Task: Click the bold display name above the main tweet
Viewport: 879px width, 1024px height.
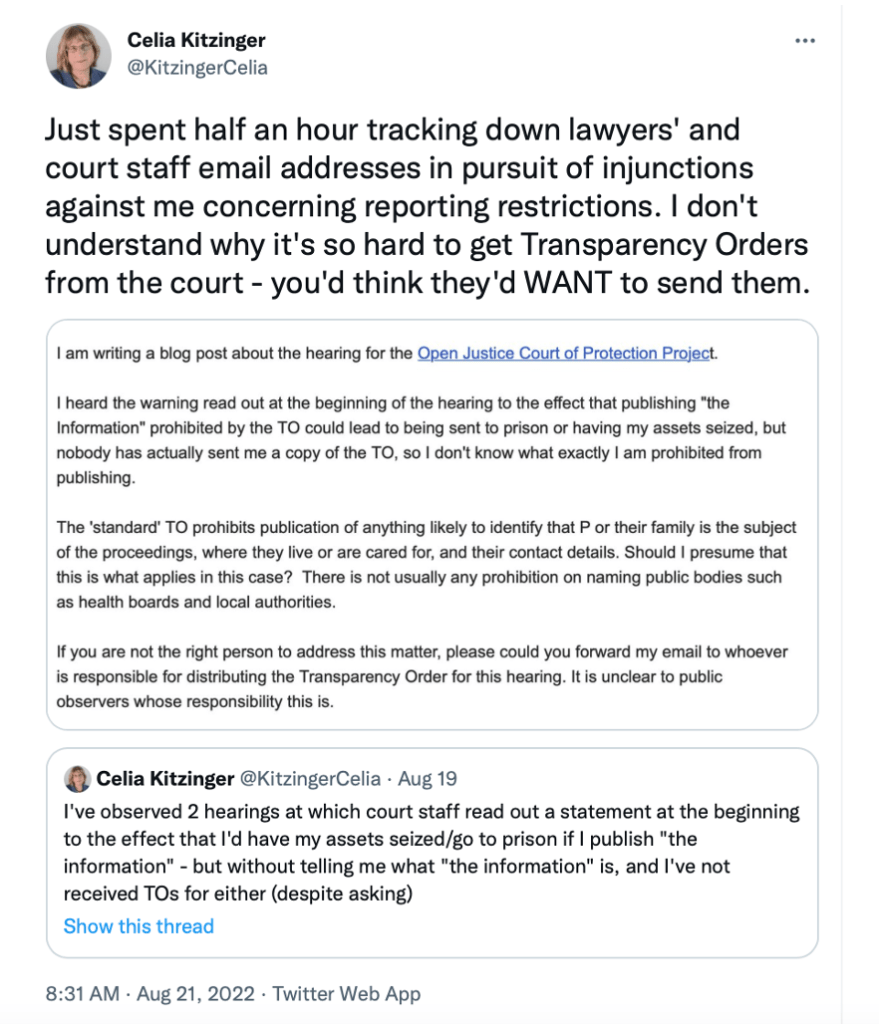Action: click(196, 41)
